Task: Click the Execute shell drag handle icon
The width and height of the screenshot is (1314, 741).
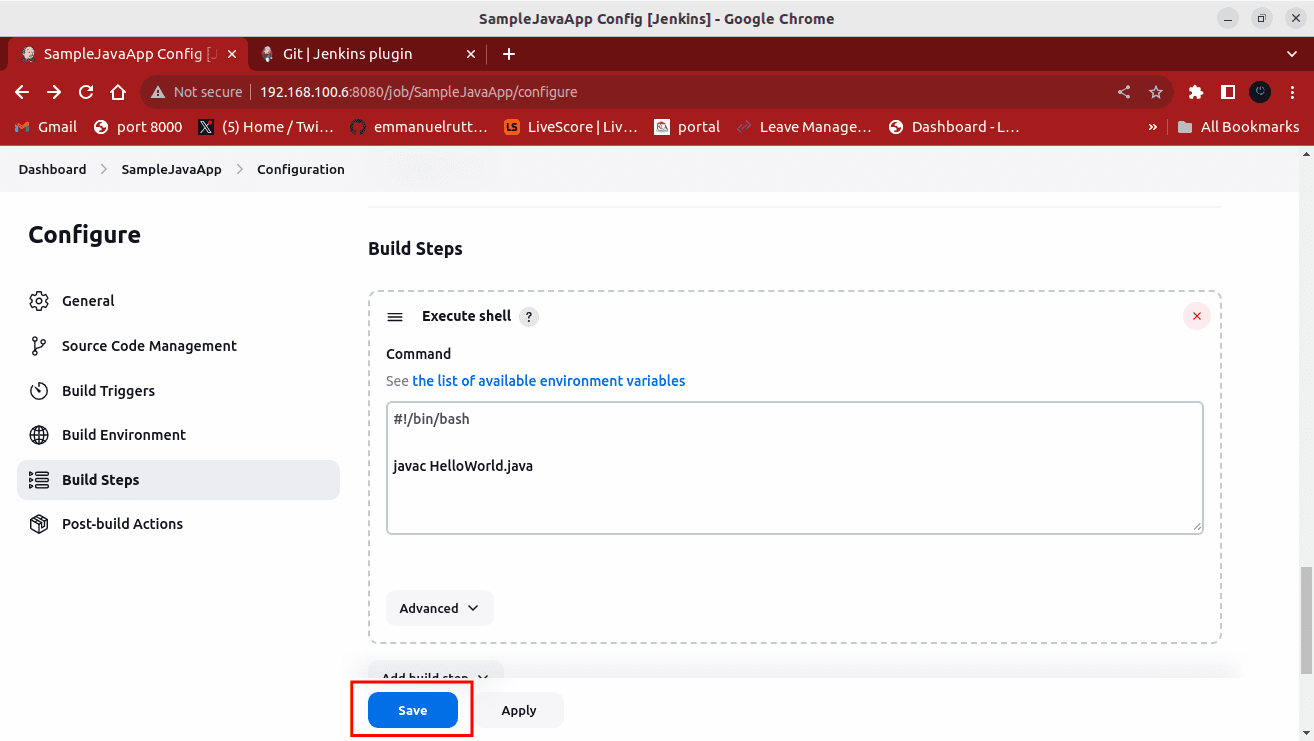Action: (x=395, y=316)
